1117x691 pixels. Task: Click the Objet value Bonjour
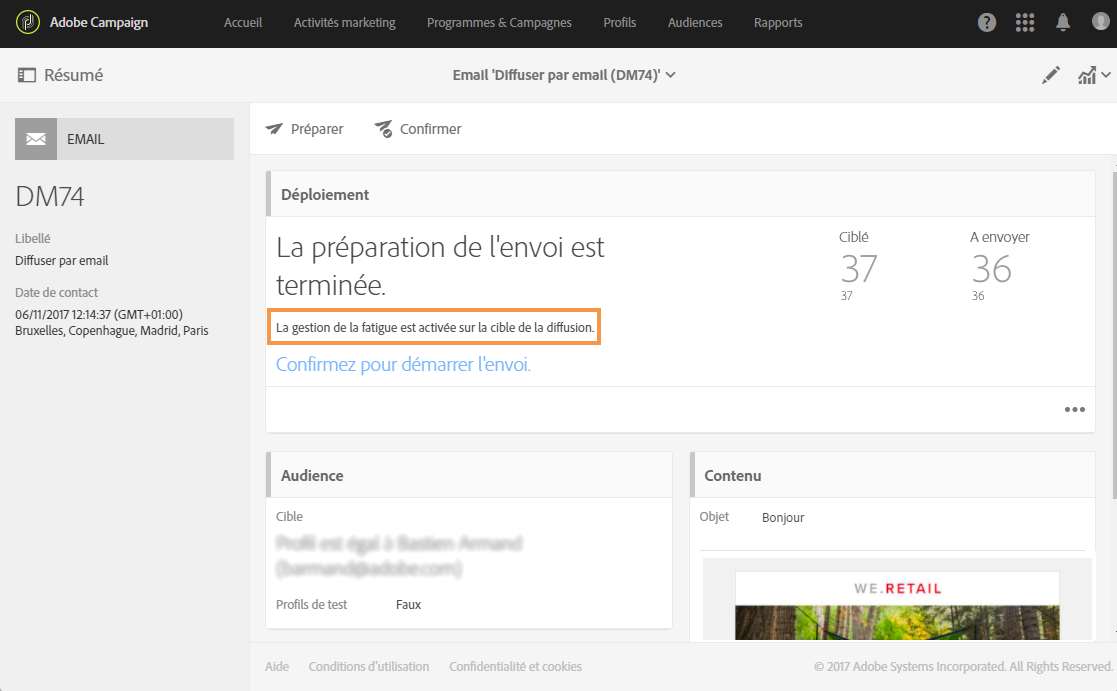[783, 518]
